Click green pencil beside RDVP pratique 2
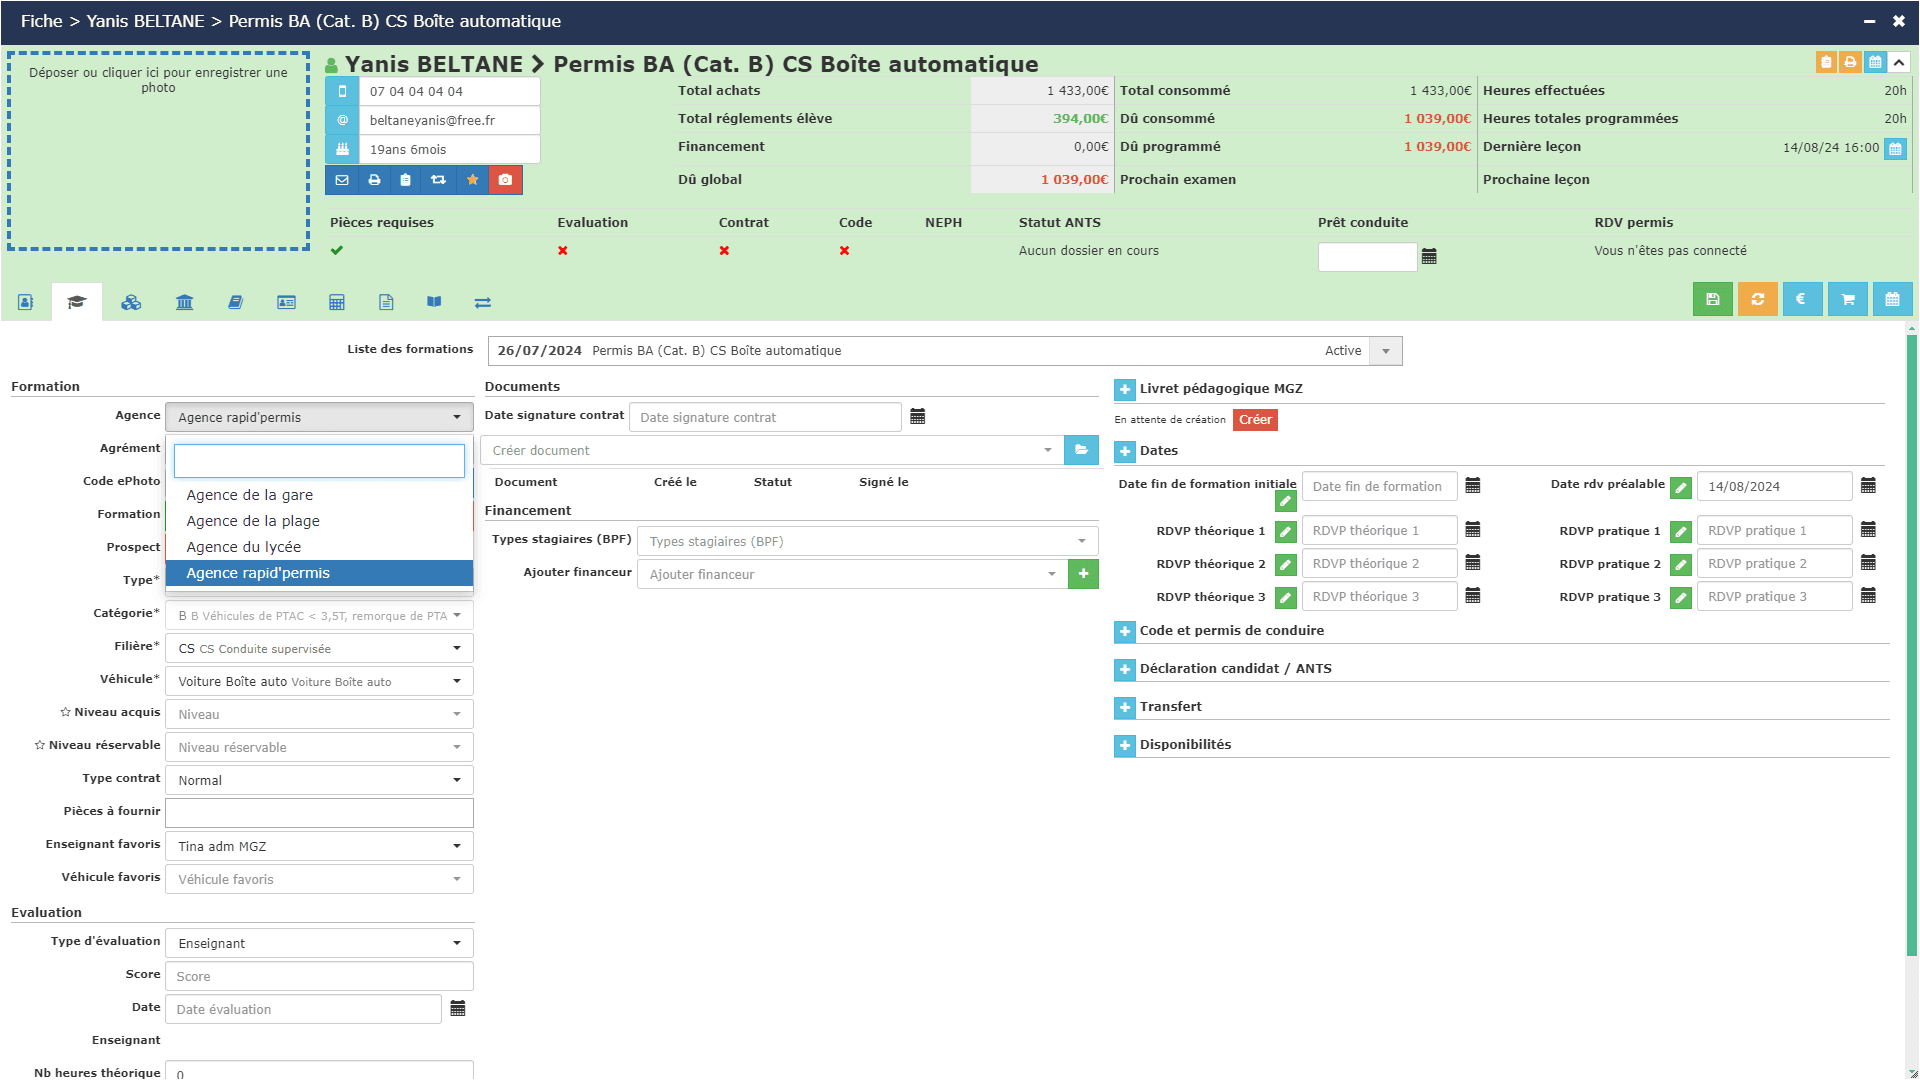The width and height of the screenshot is (1920, 1080). pyautogui.click(x=1681, y=565)
